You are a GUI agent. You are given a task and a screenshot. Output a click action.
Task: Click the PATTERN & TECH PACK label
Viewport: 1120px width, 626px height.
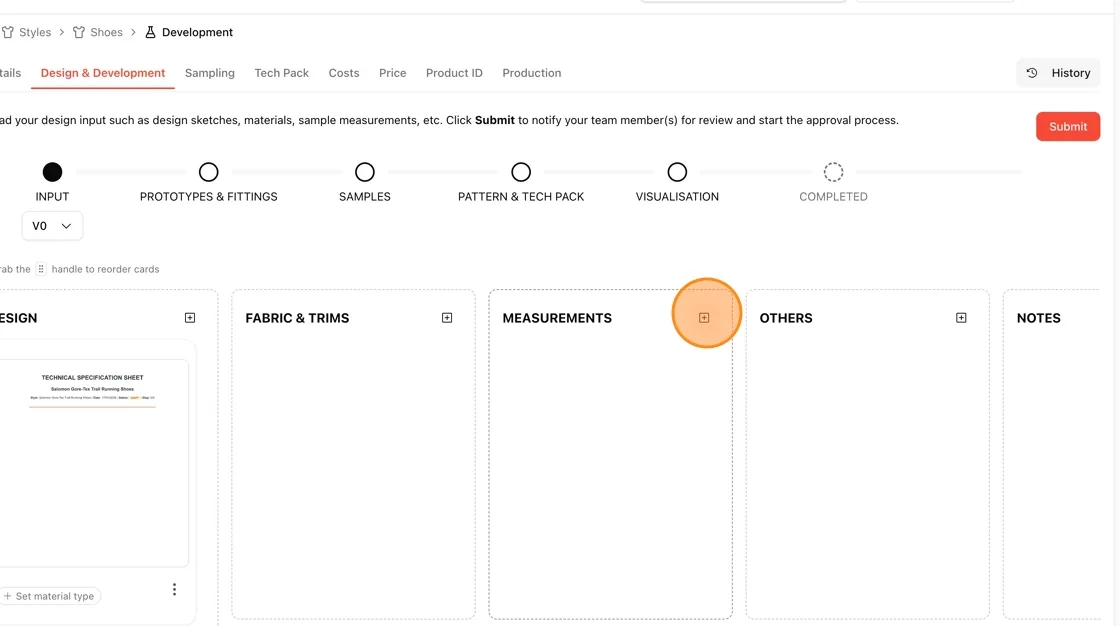tap(521, 197)
